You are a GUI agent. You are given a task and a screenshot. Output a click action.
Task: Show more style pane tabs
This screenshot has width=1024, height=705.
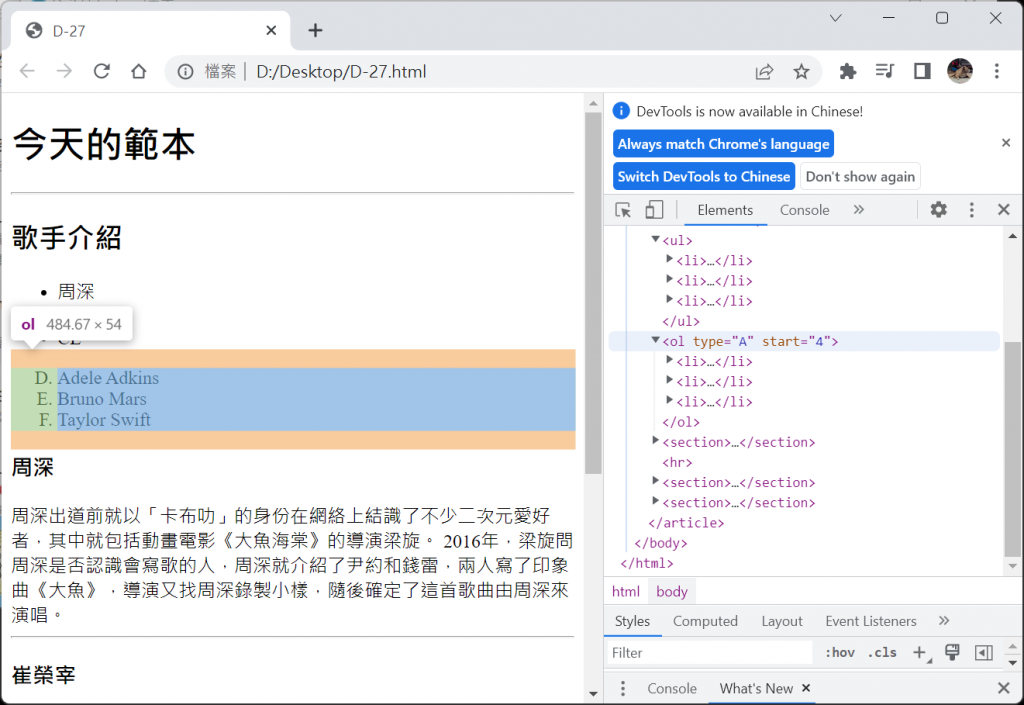click(944, 621)
